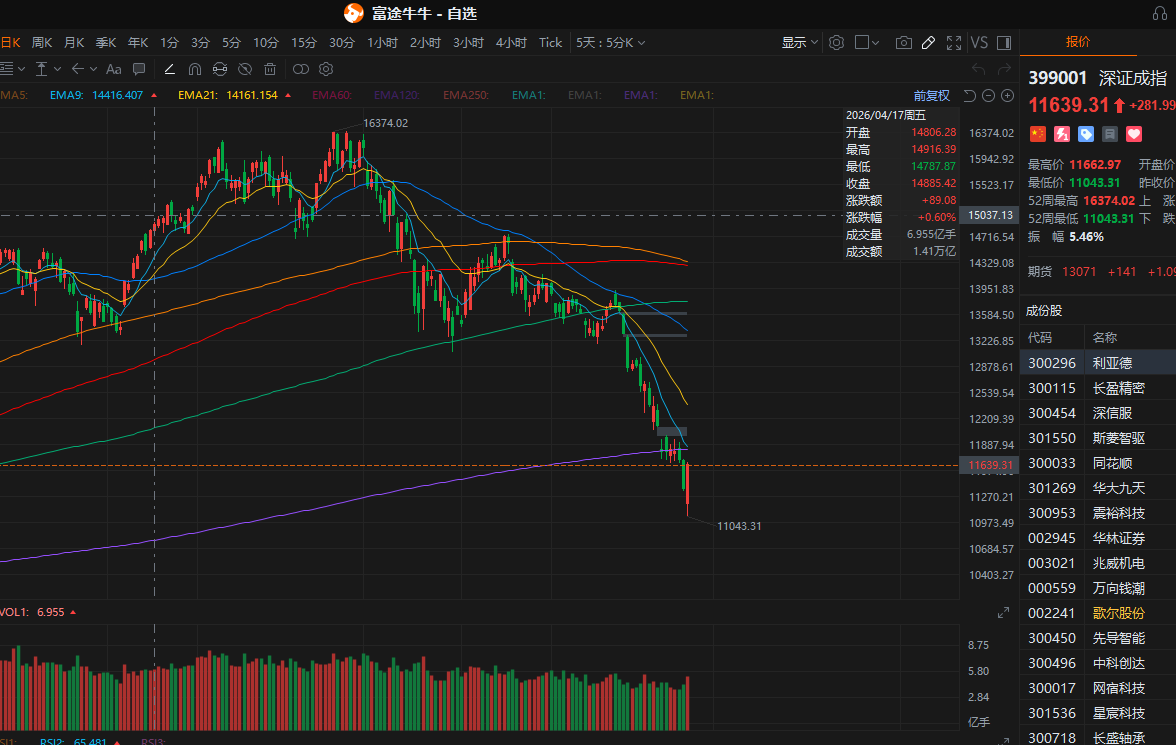1176x745 pixels.
Task: Select the trend line drawing tool
Action: [x=170, y=69]
